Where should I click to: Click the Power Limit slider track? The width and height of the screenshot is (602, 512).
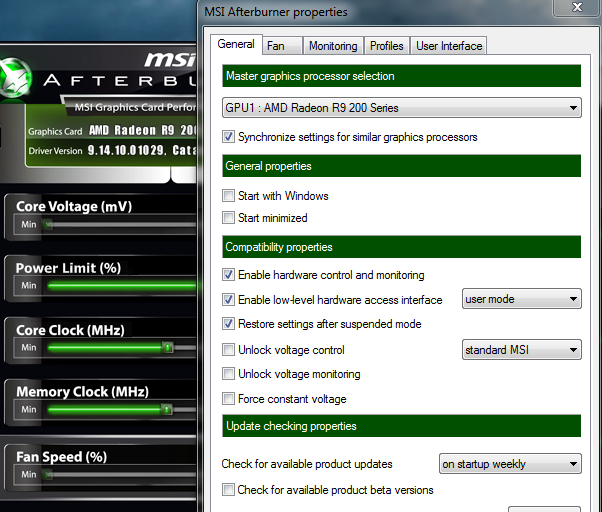click(121, 286)
